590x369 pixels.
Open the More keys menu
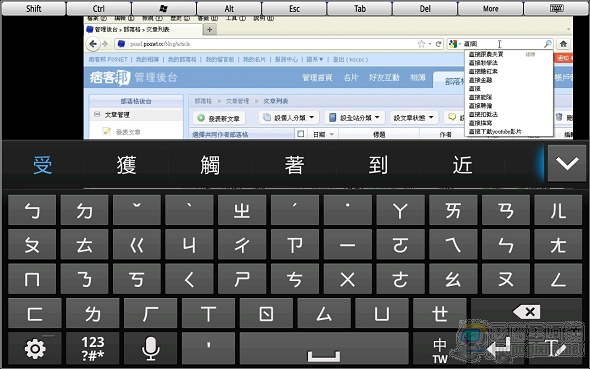coord(491,8)
